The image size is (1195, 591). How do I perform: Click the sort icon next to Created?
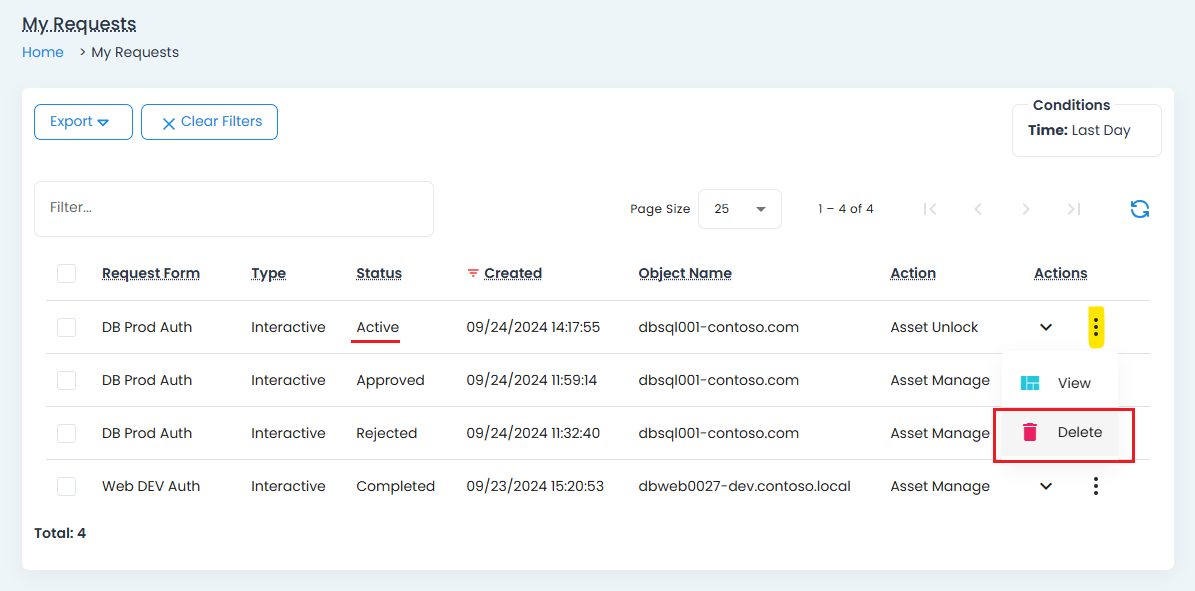click(x=473, y=274)
